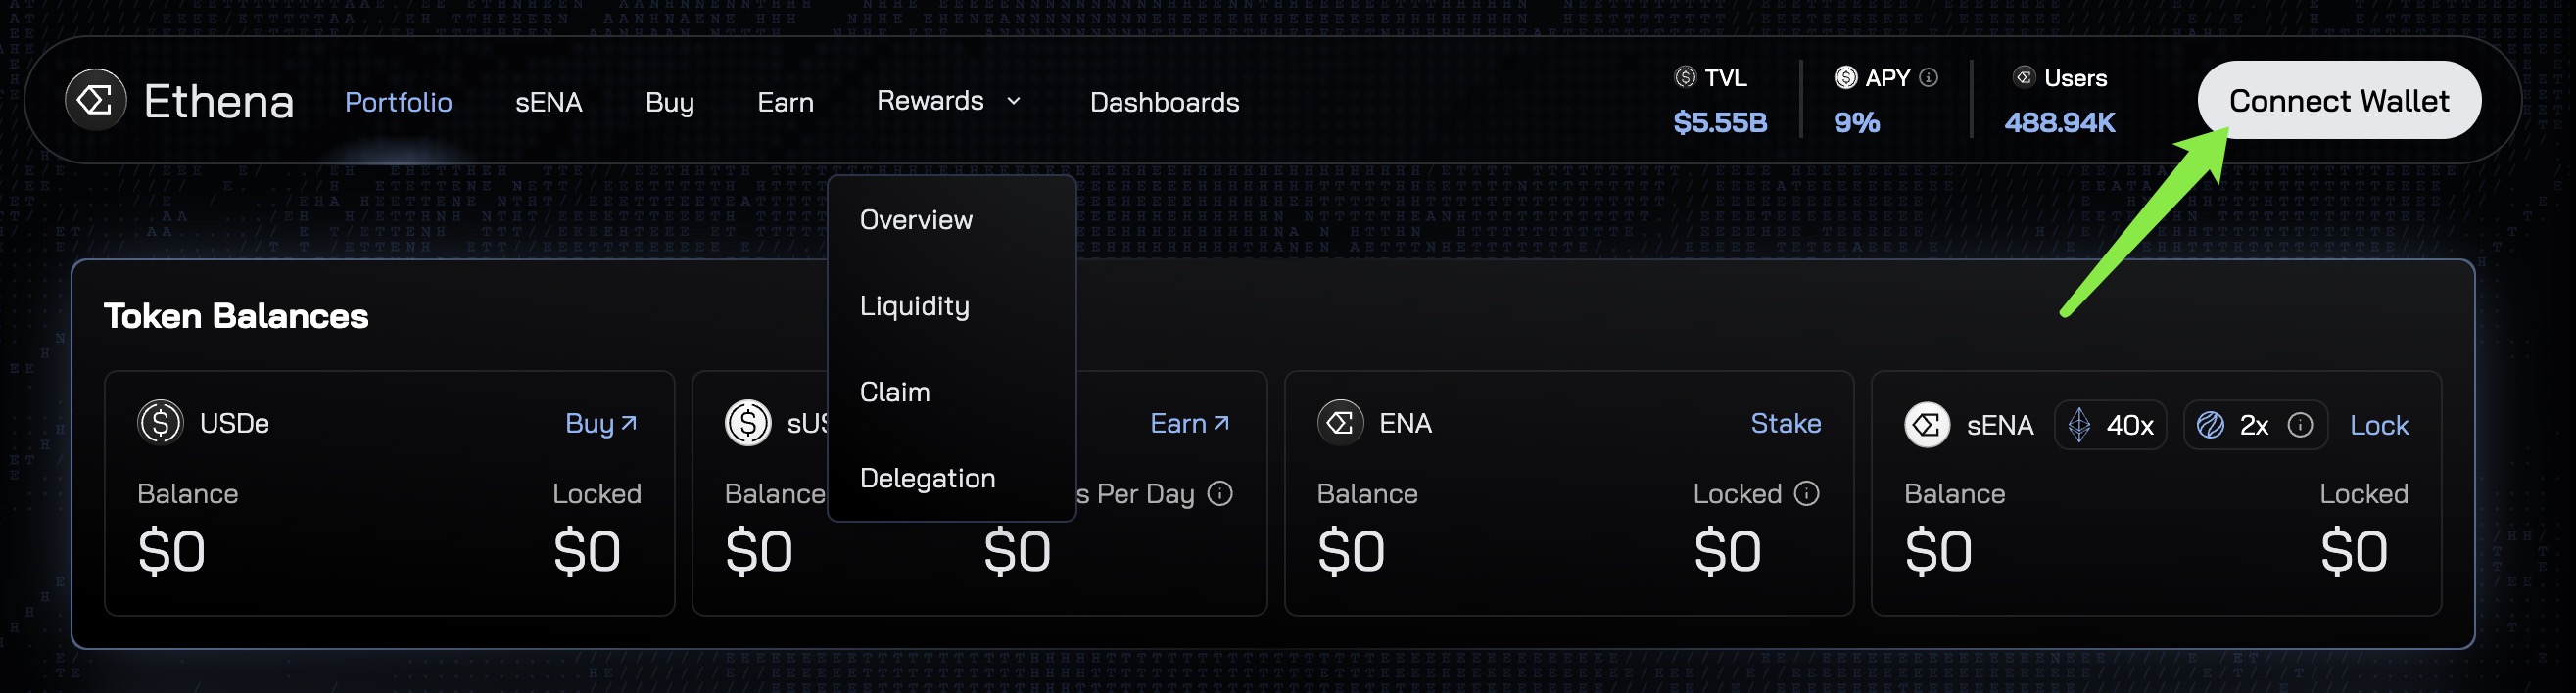Click the Ethena logo icon

(96, 100)
